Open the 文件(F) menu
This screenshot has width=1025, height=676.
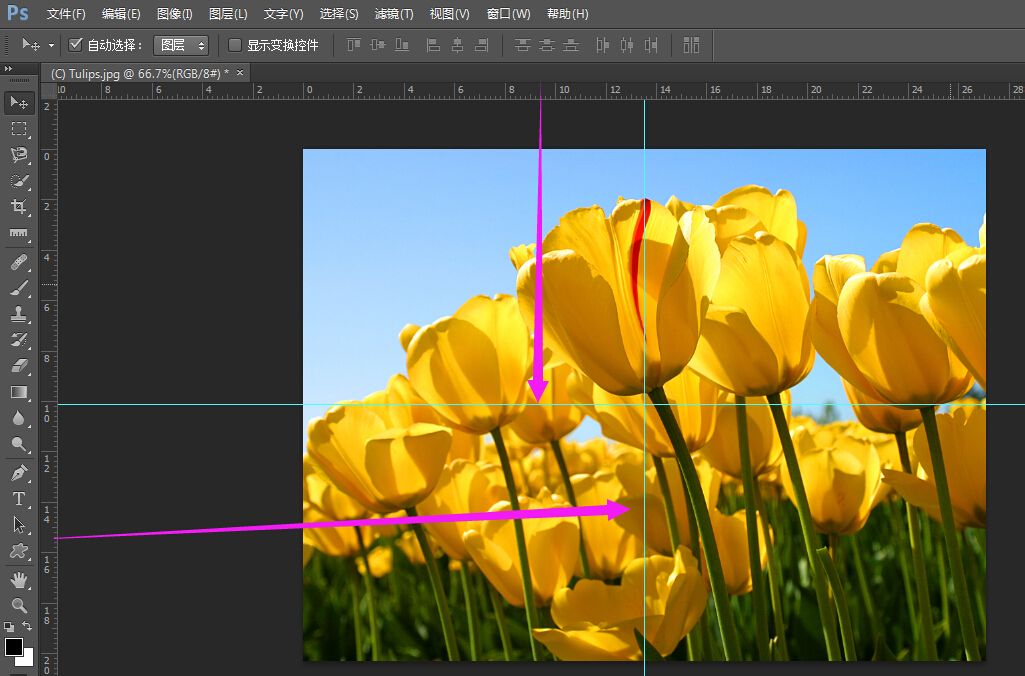[x=66, y=14]
